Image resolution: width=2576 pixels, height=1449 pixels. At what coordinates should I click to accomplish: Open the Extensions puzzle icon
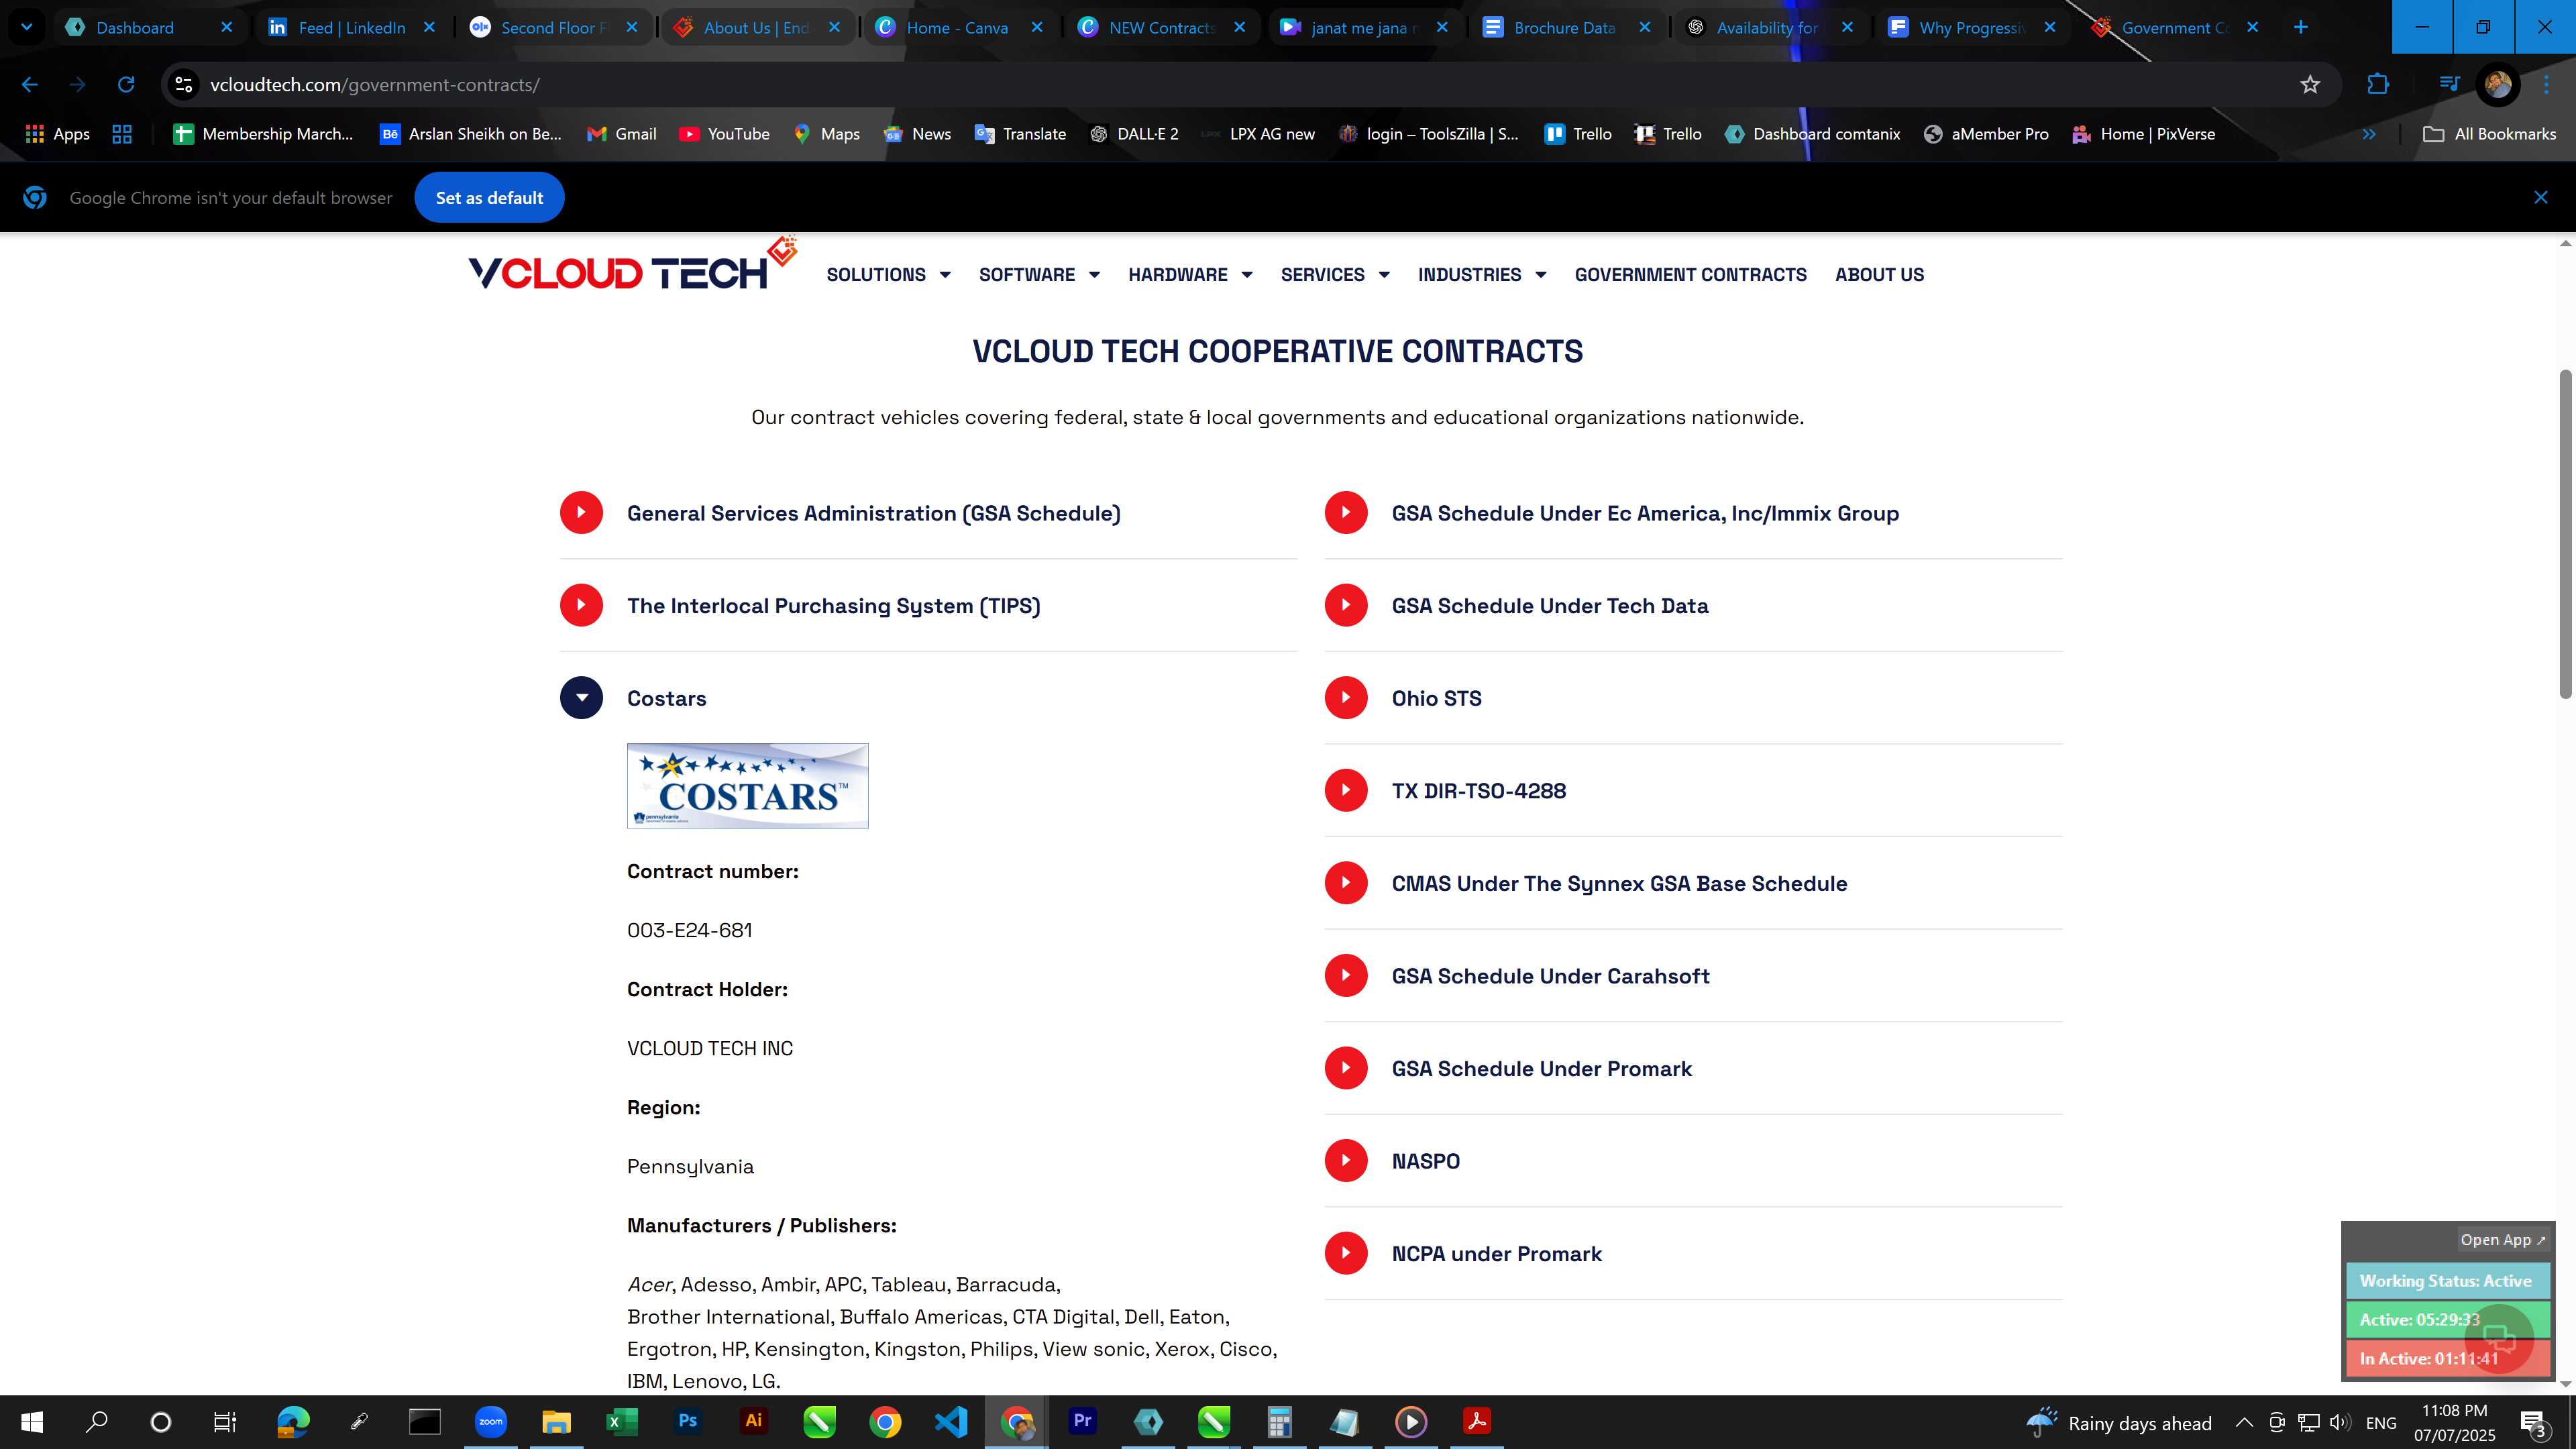coord(2378,85)
